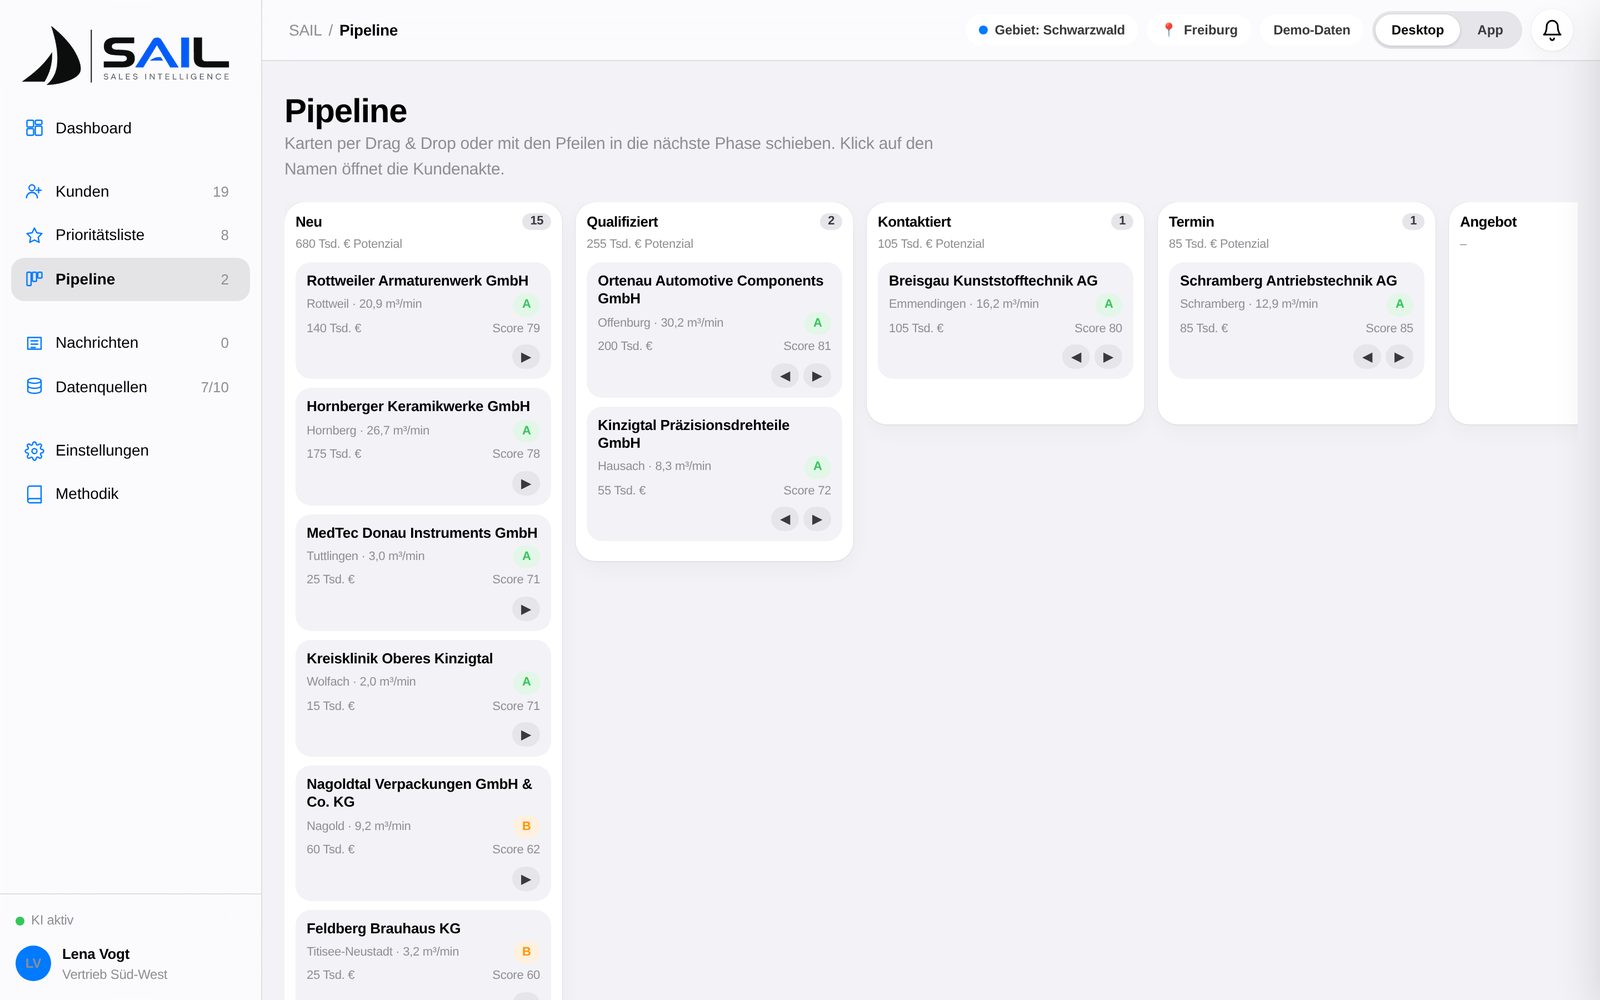Click the Demo-Daten chip
The height and width of the screenshot is (1000, 1600).
coord(1311,30)
